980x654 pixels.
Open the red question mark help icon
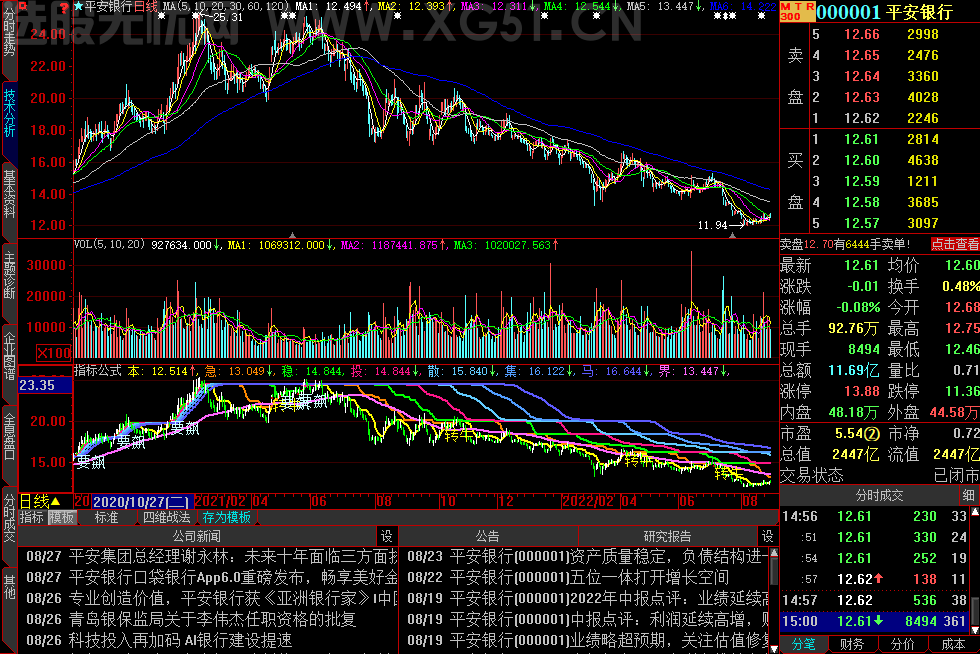(64, 8)
